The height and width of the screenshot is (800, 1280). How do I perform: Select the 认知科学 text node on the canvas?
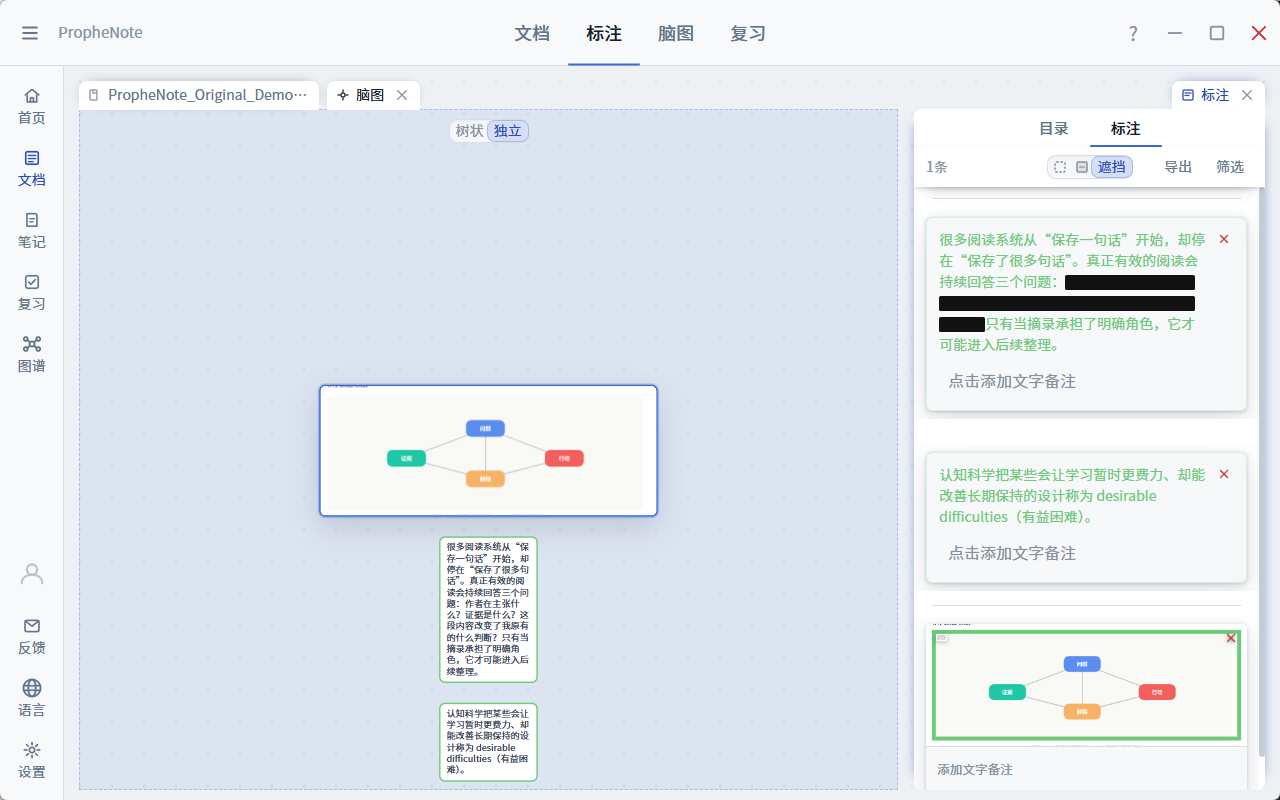click(x=488, y=742)
